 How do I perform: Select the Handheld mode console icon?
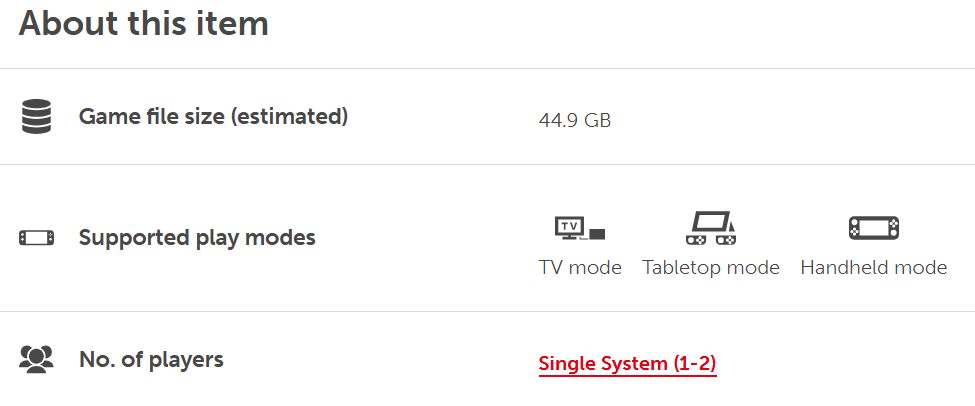(874, 228)
